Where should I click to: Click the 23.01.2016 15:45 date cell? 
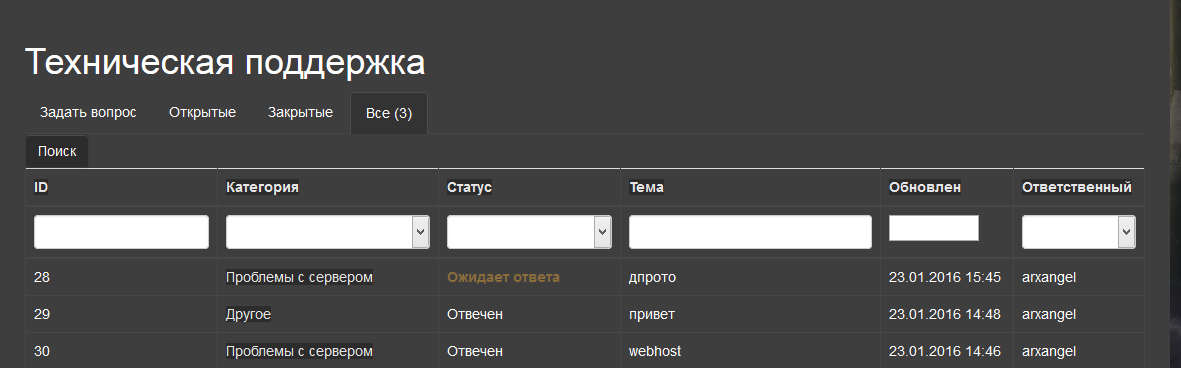[944, 277]
